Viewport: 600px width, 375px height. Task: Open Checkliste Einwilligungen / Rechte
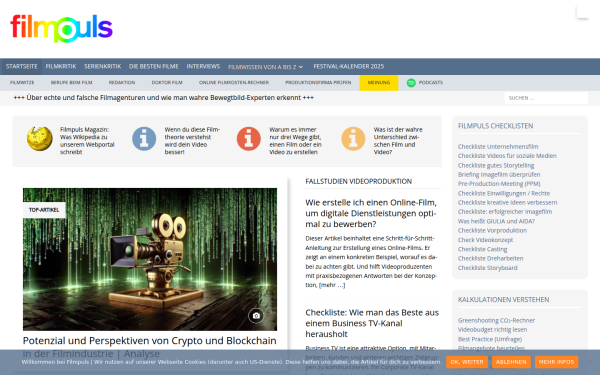tap(504, 193)
